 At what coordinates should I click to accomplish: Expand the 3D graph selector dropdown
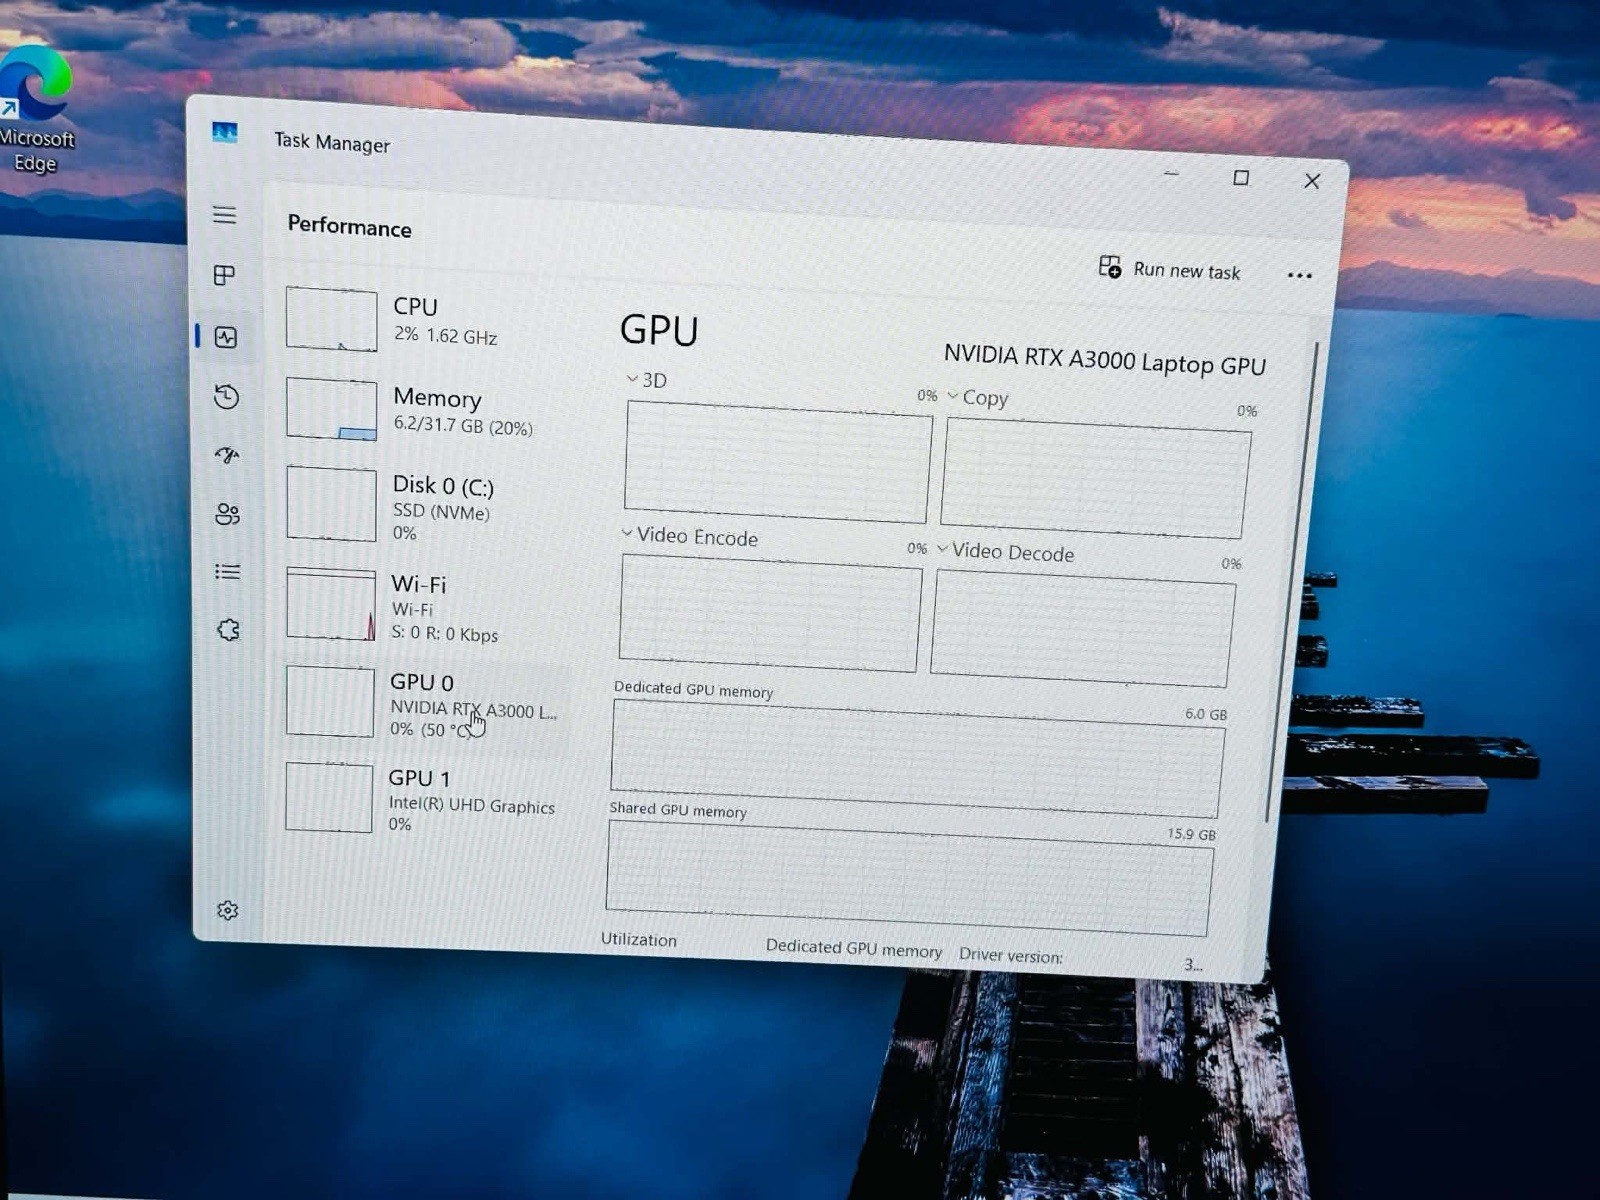646,379
